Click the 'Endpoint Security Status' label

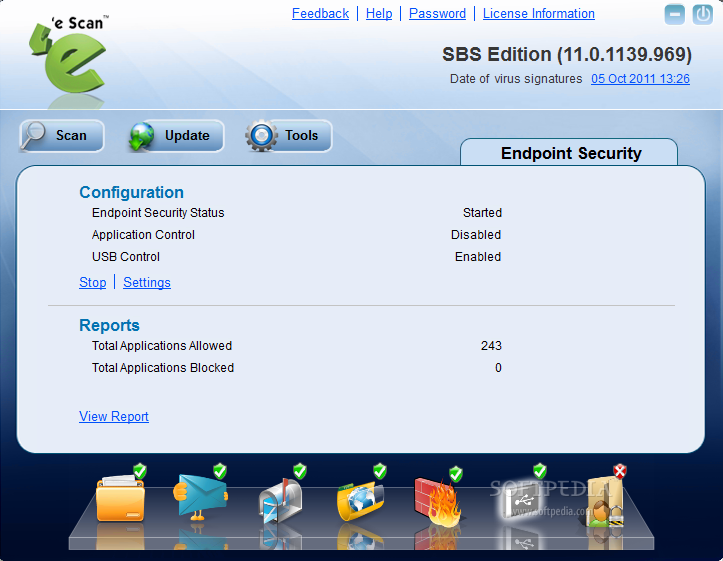tap(158, 213)
